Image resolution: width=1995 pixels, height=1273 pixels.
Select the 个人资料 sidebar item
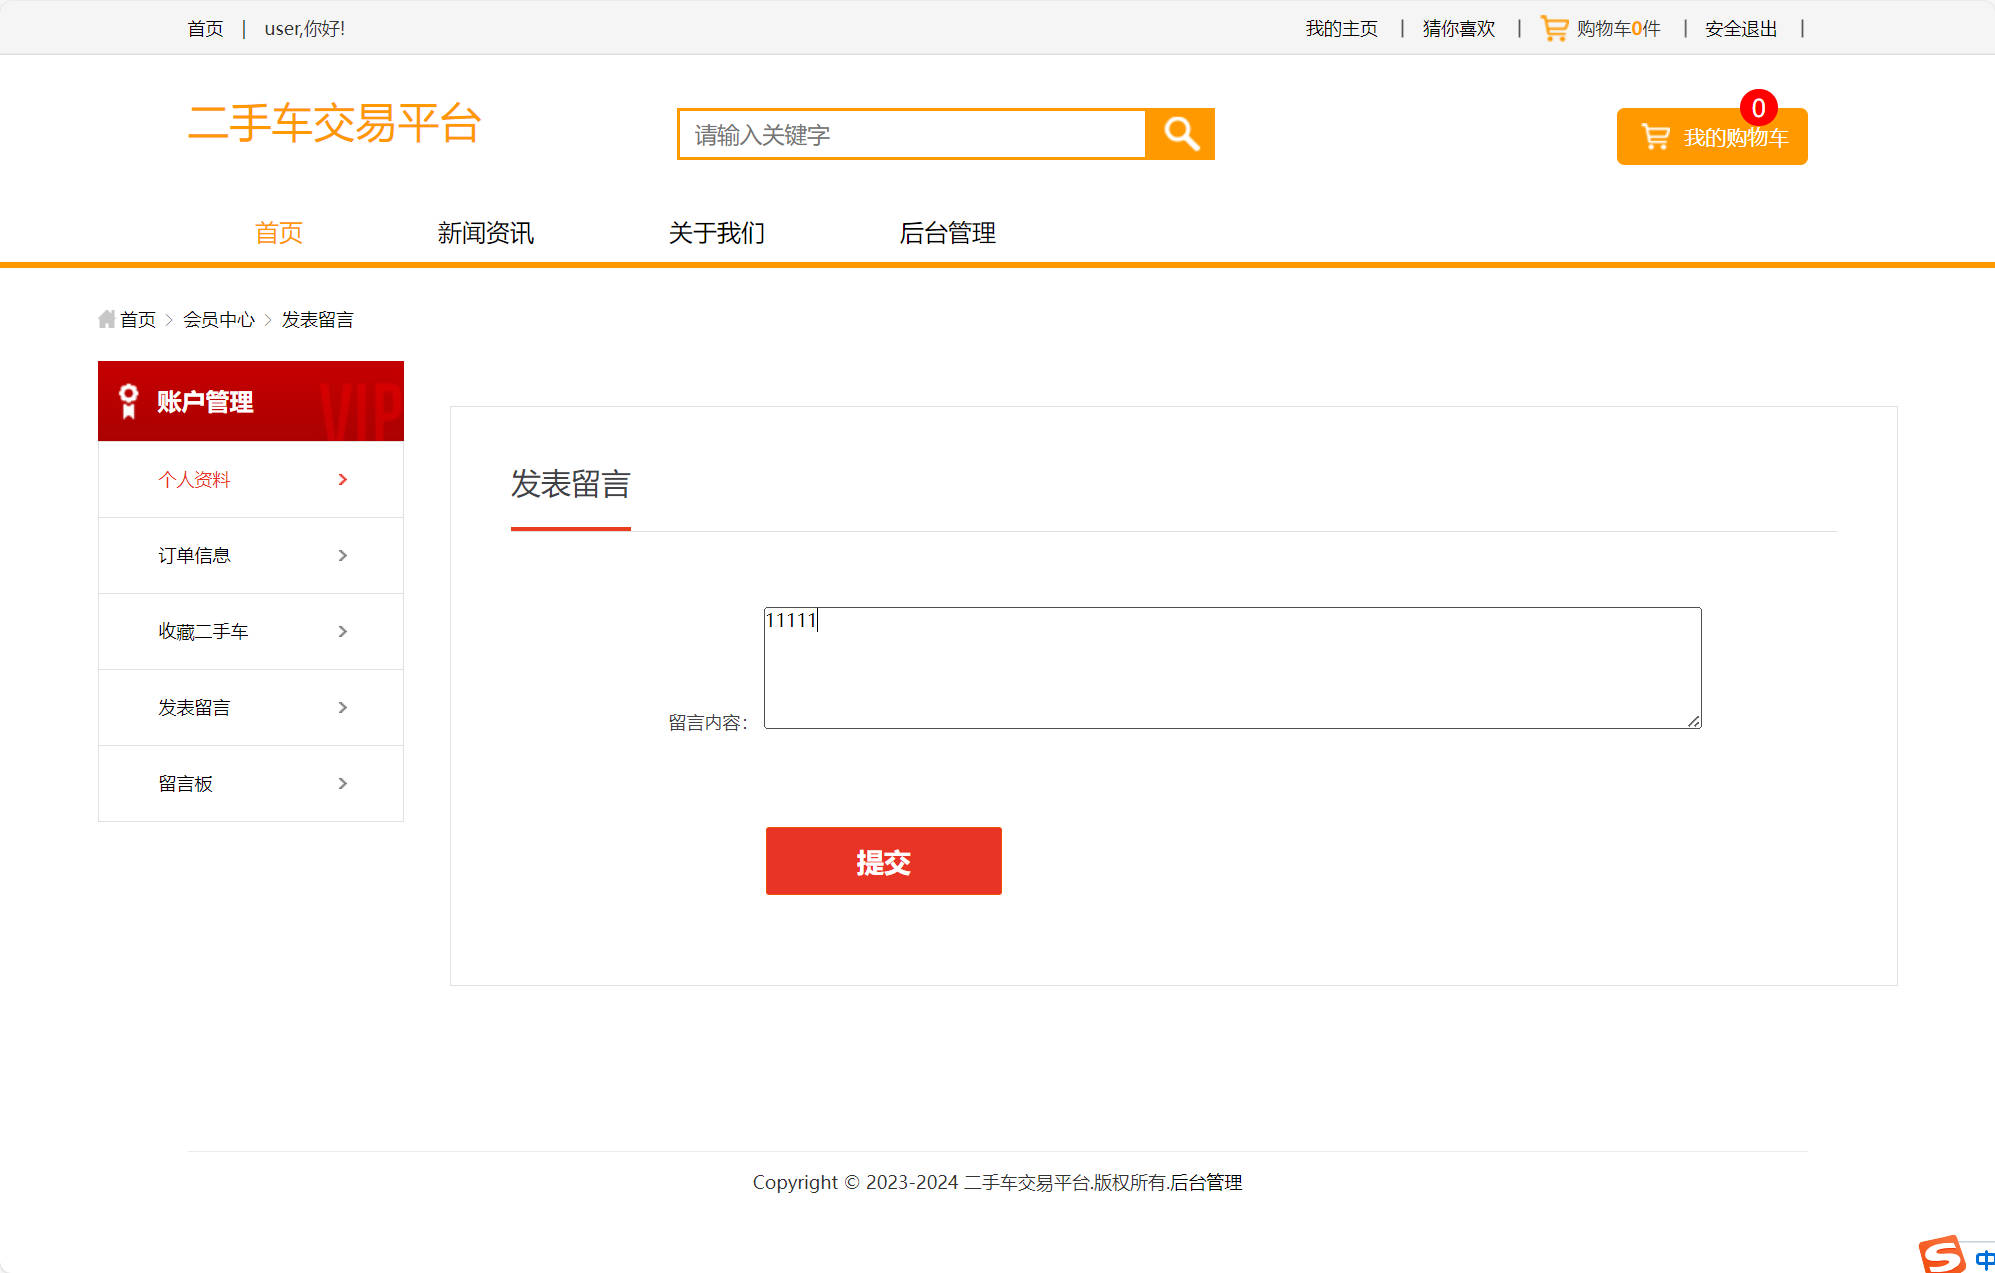[194, 479]
